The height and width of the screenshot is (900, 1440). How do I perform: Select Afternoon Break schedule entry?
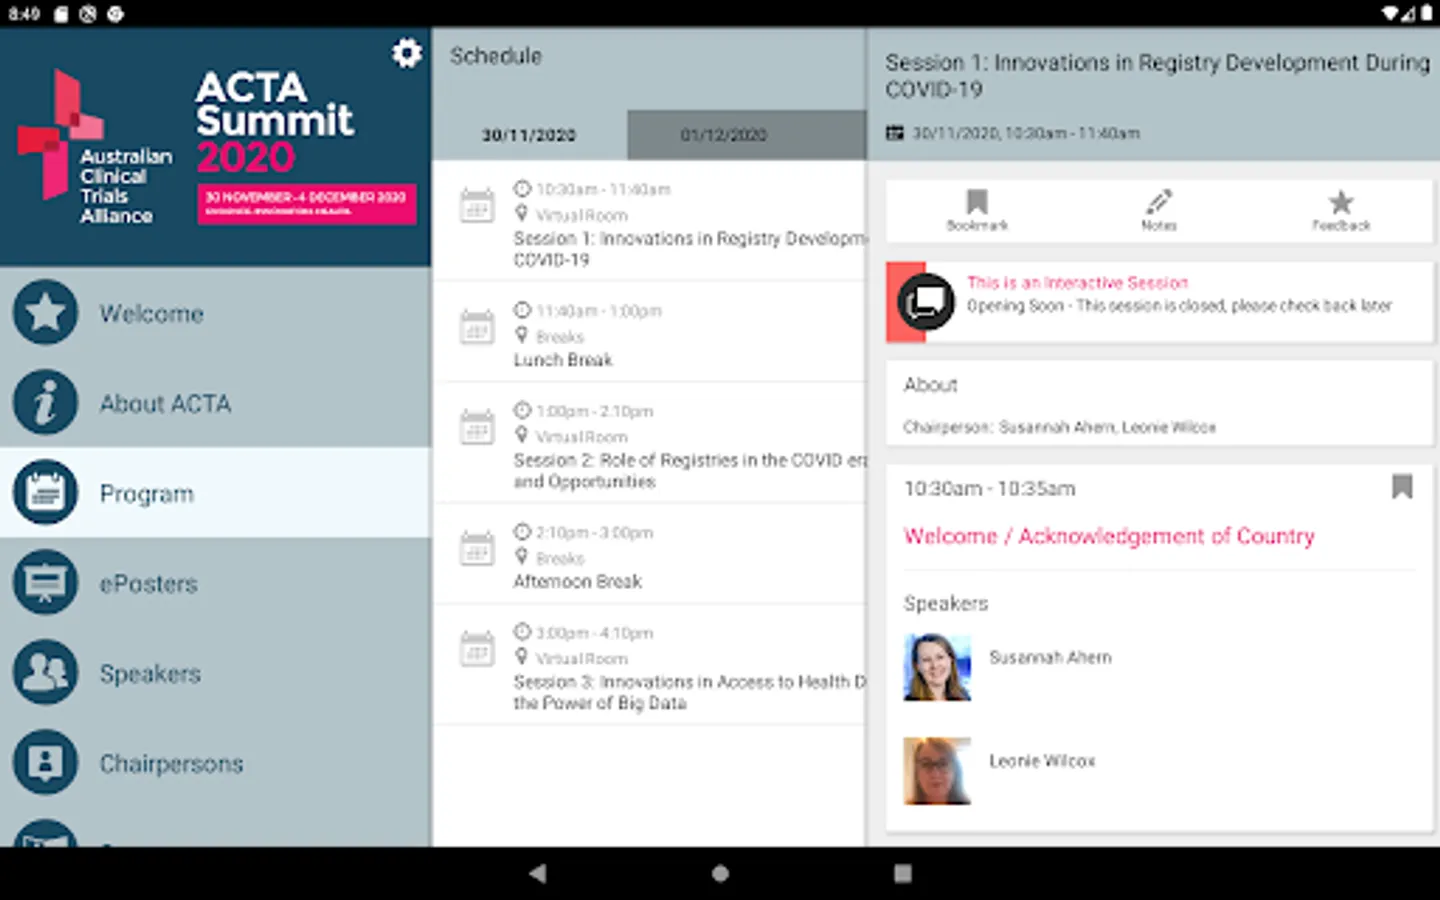(x=649, y=554)
